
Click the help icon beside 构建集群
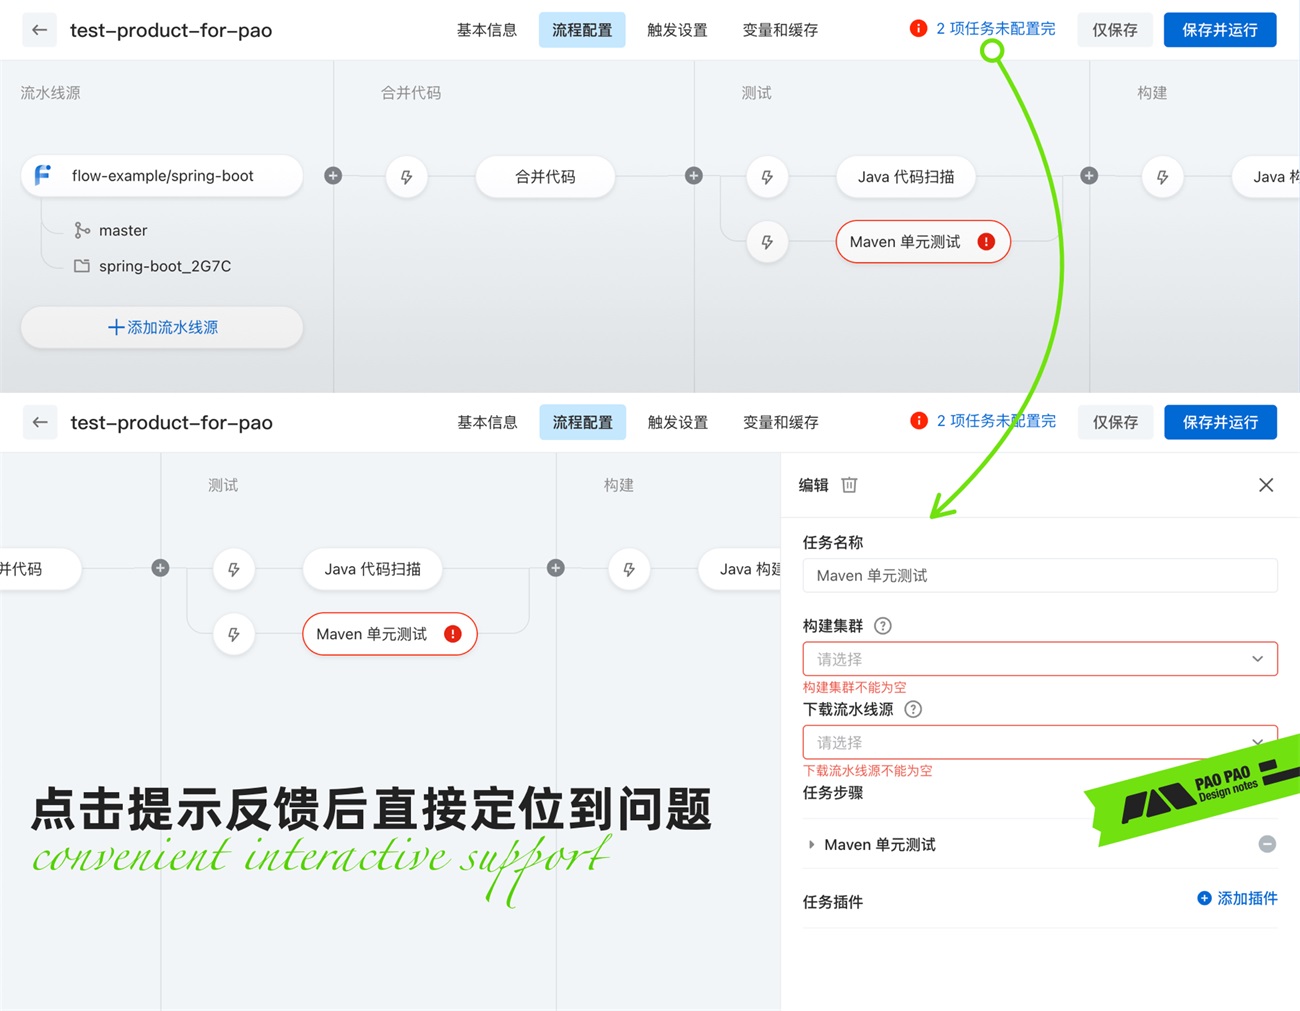tap(882, 626)
